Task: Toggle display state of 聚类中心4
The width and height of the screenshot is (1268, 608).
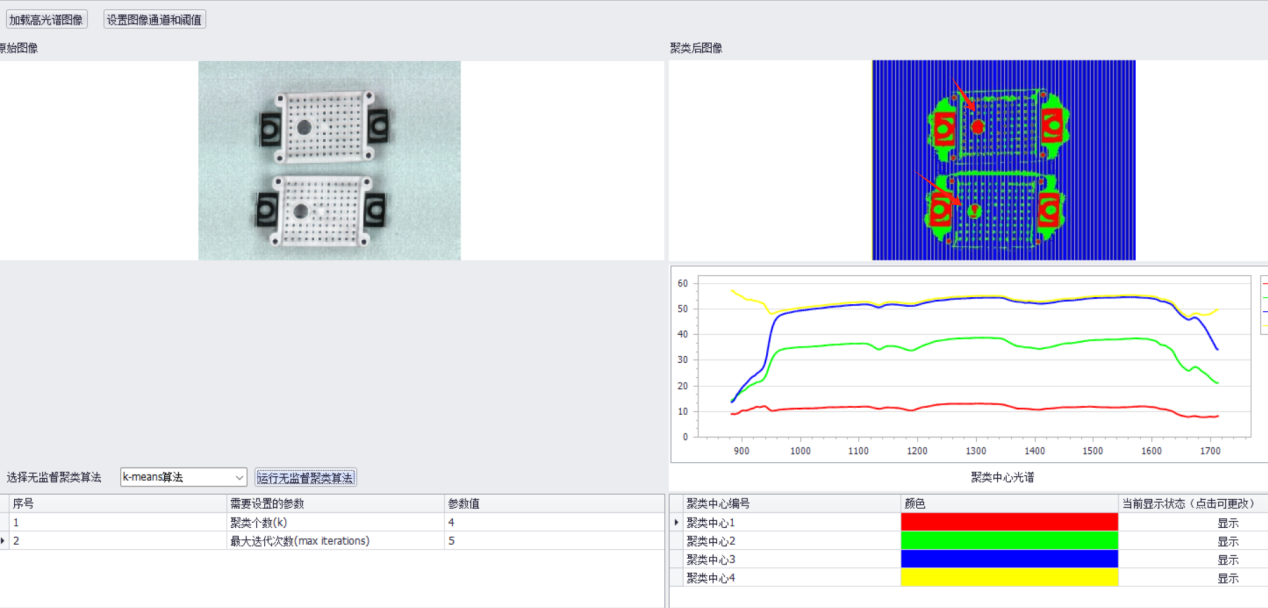Action: click(x=1227, y=578)
